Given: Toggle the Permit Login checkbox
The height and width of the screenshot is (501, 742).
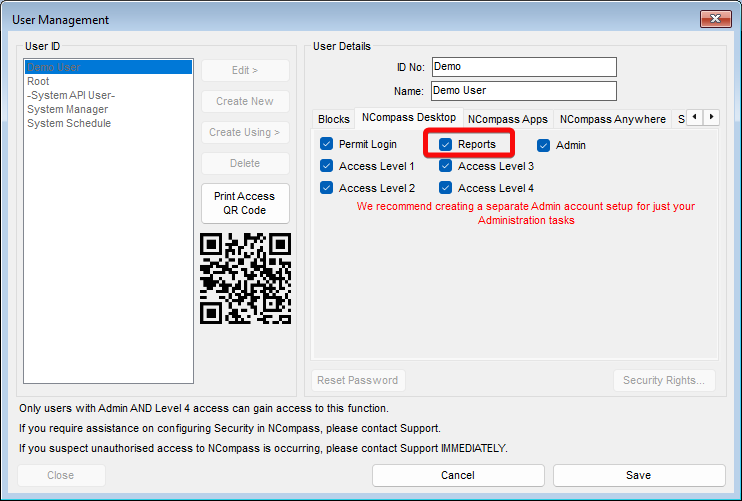Looking at the screenshot, I should 327,144.
